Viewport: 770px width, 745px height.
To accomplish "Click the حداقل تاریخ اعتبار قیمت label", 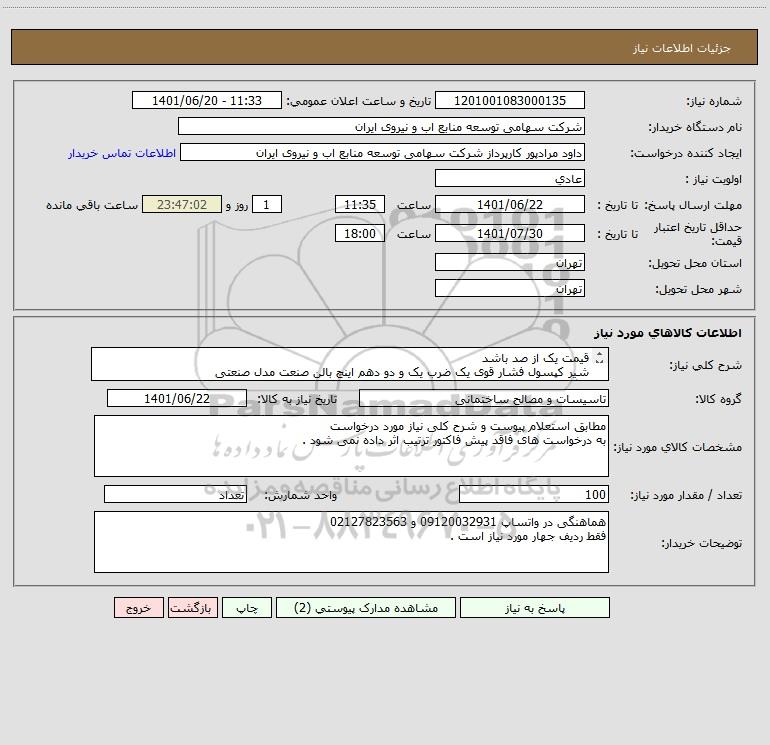I will (698, 234).
